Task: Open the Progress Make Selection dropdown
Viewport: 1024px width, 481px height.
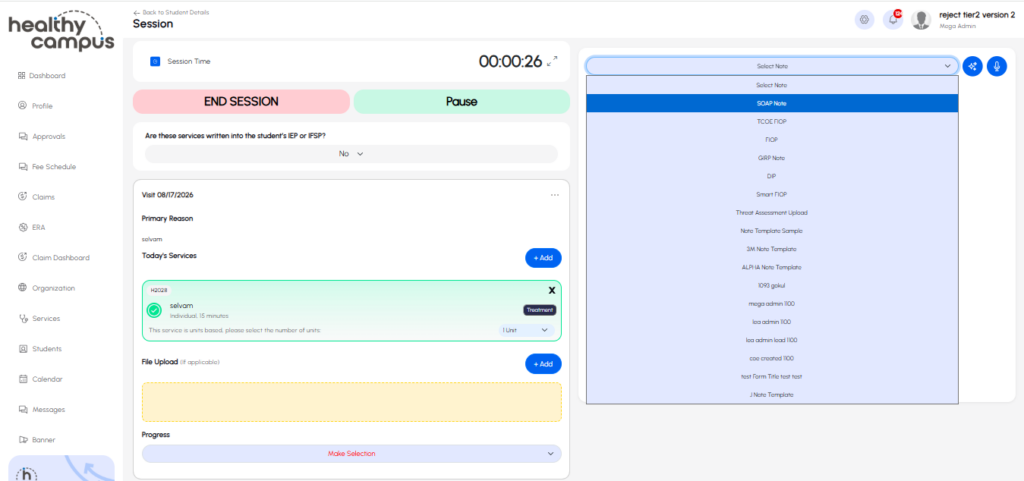Action: (x=351, y=454)
